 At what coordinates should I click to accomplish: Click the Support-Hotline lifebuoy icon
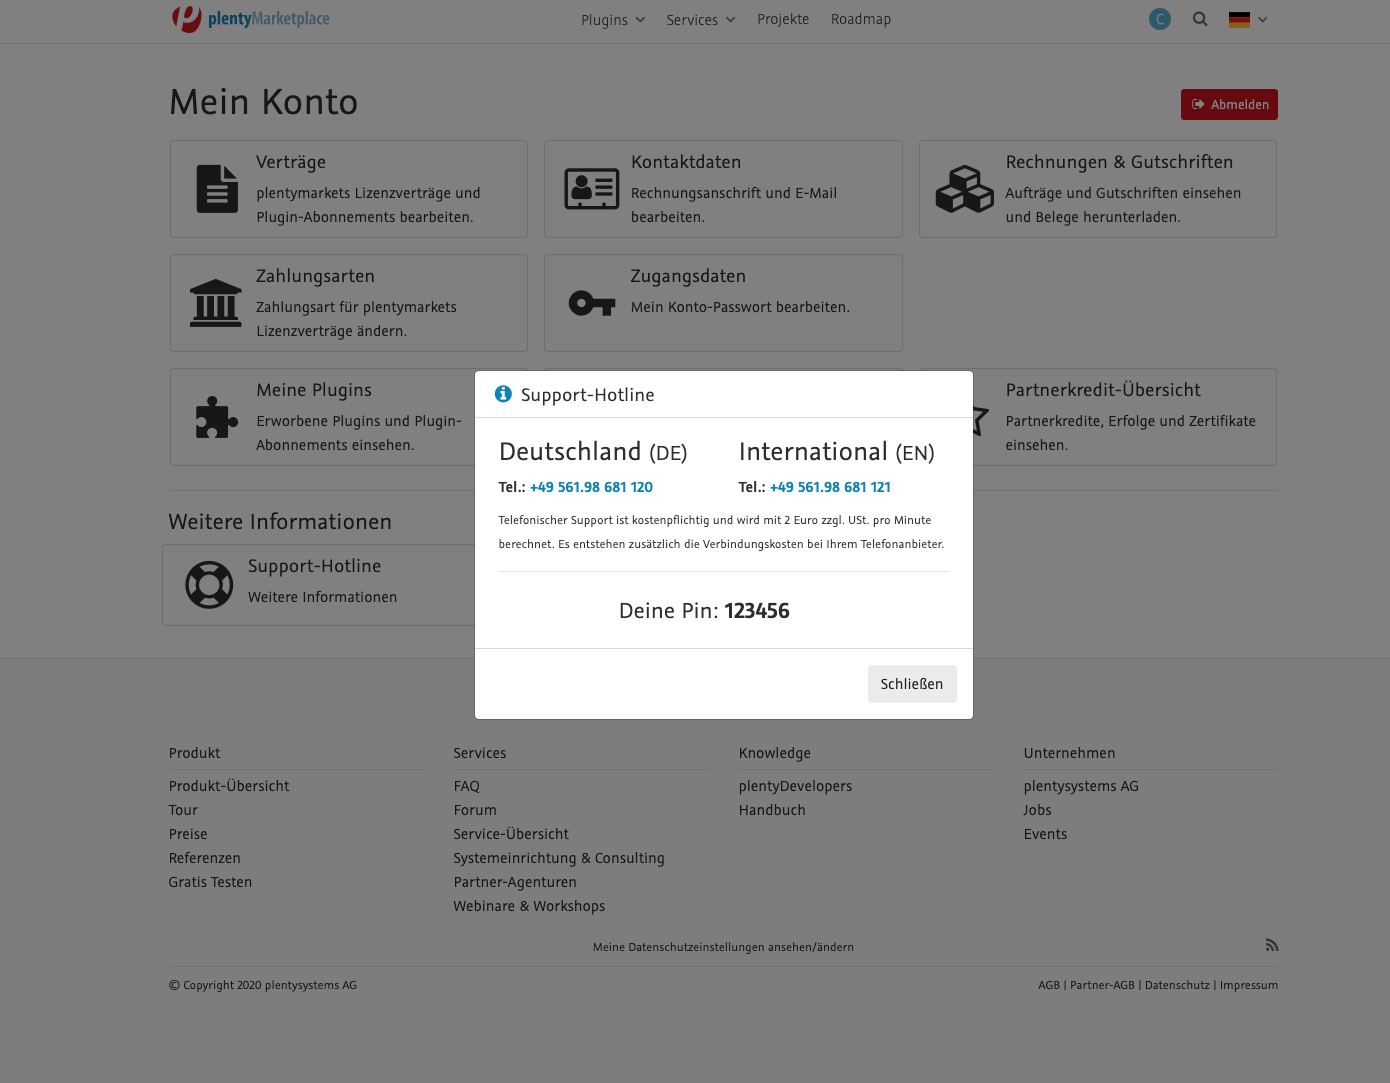point(209,585)
